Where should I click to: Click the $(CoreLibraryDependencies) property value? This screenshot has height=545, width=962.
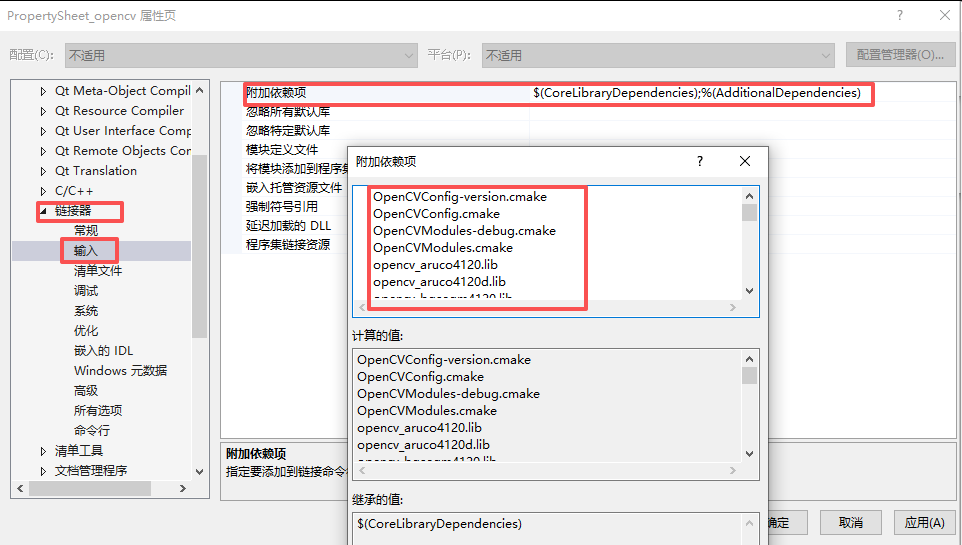tap(696, 93)
